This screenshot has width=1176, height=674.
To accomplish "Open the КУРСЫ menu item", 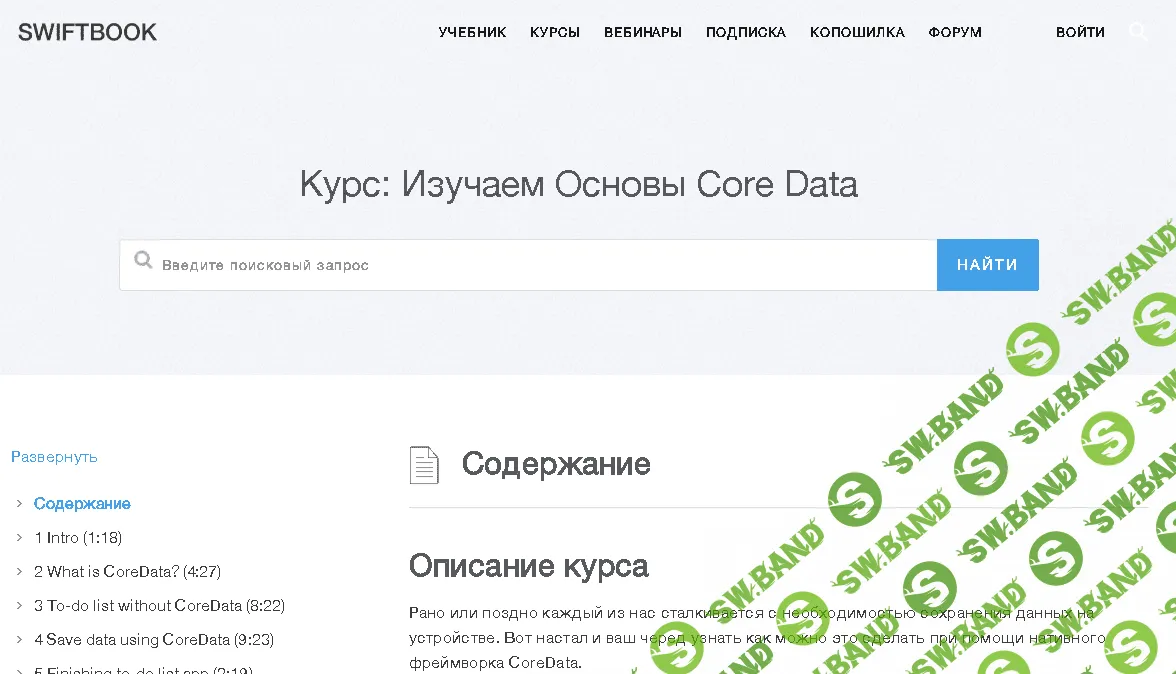I will (x=554, y=31).
